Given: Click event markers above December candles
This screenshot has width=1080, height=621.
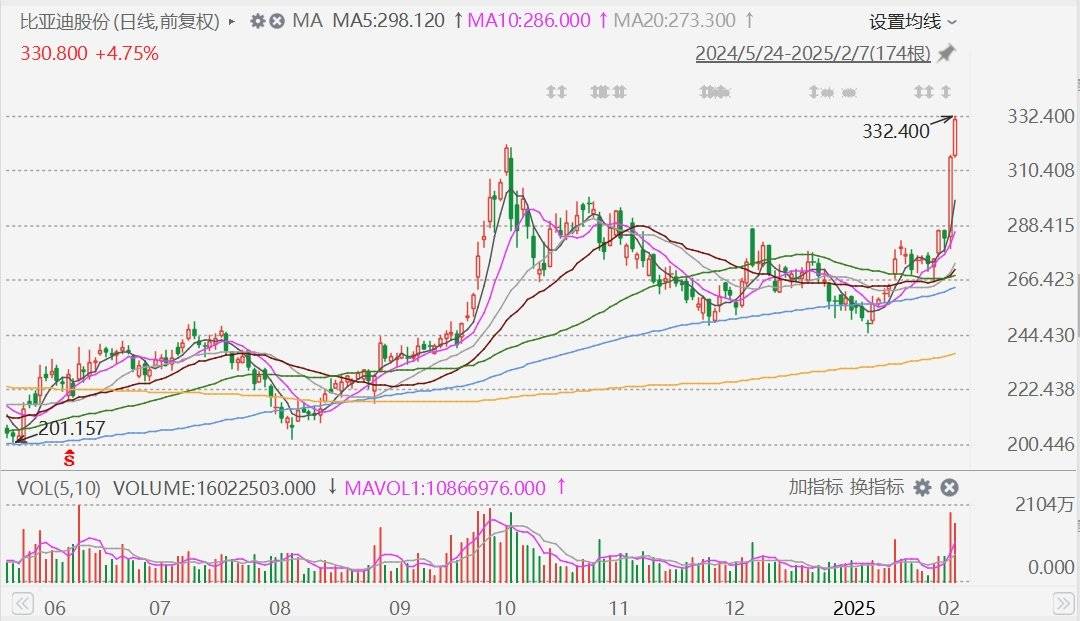Looking at the screenshot, I should coord(714,92).
